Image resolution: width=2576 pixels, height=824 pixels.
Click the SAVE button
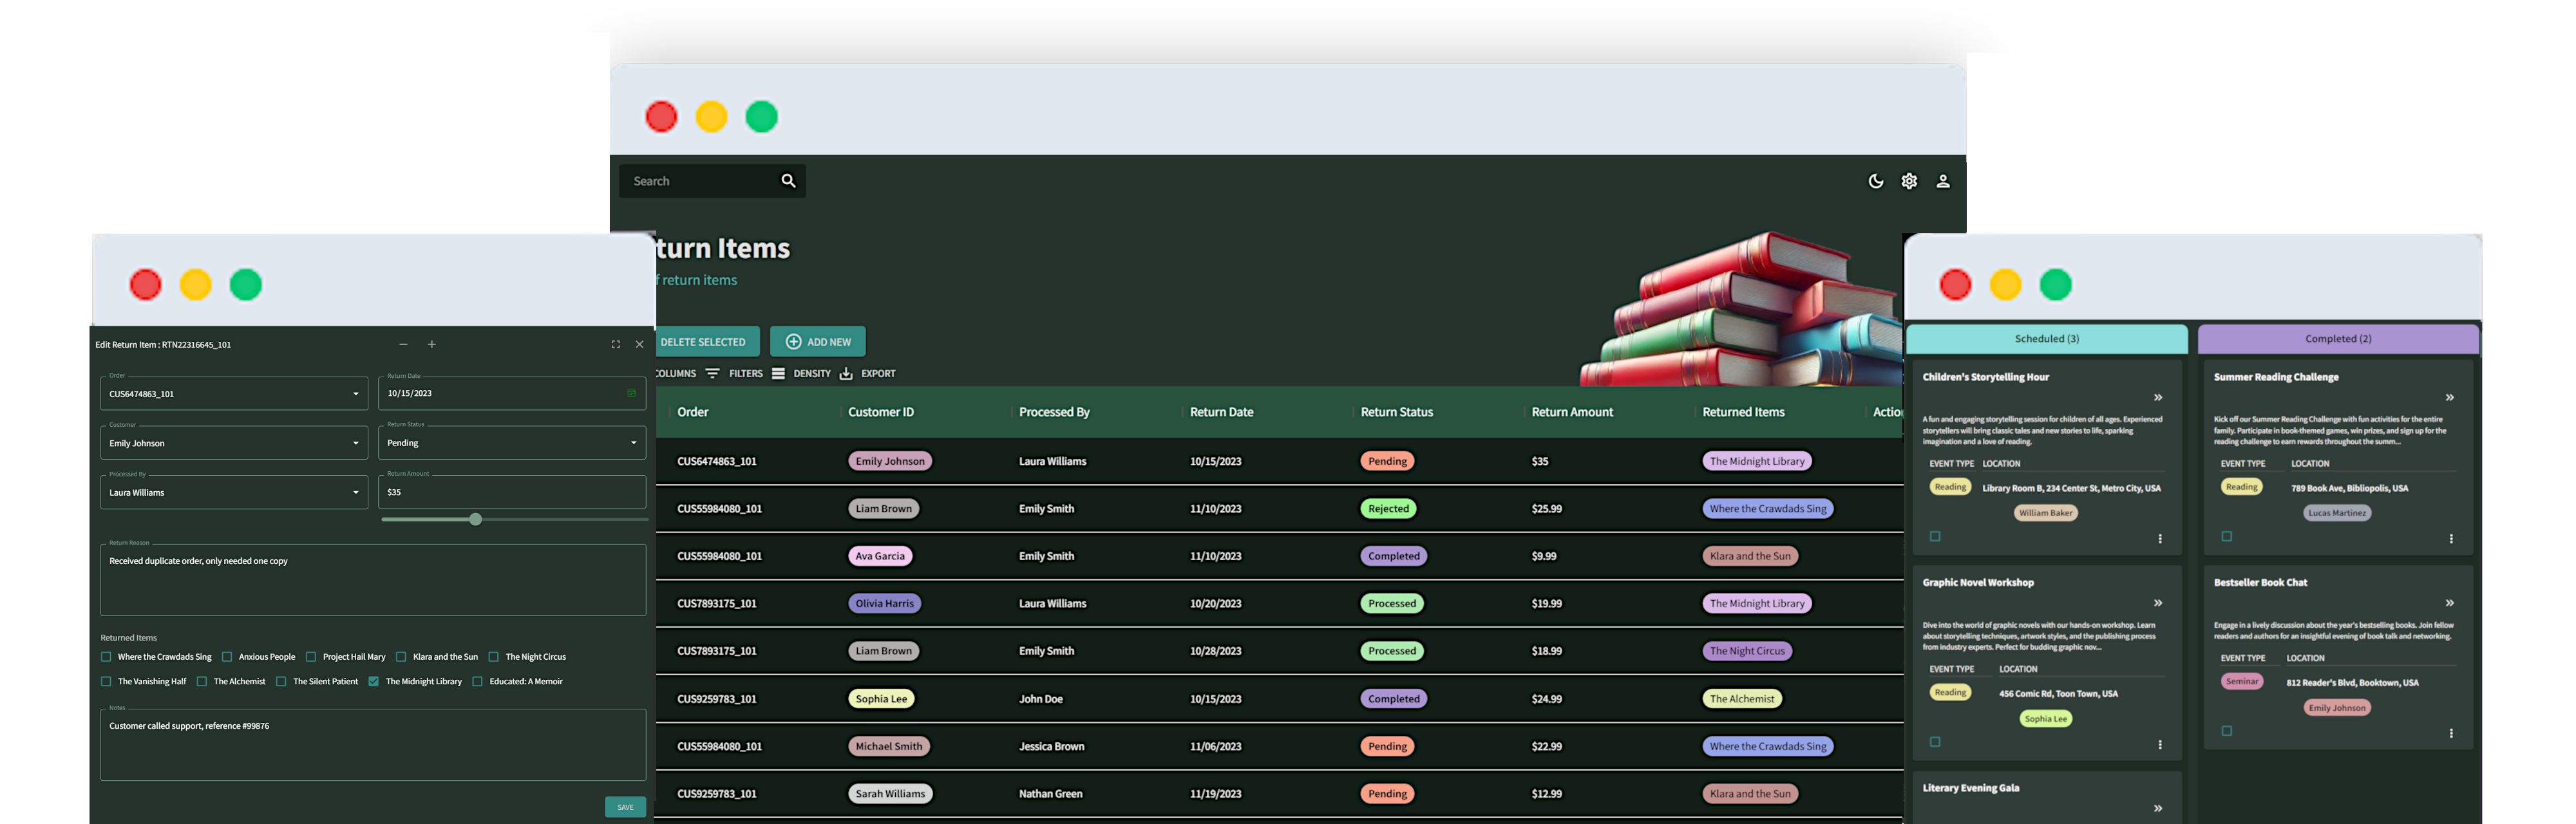[625, 807]
